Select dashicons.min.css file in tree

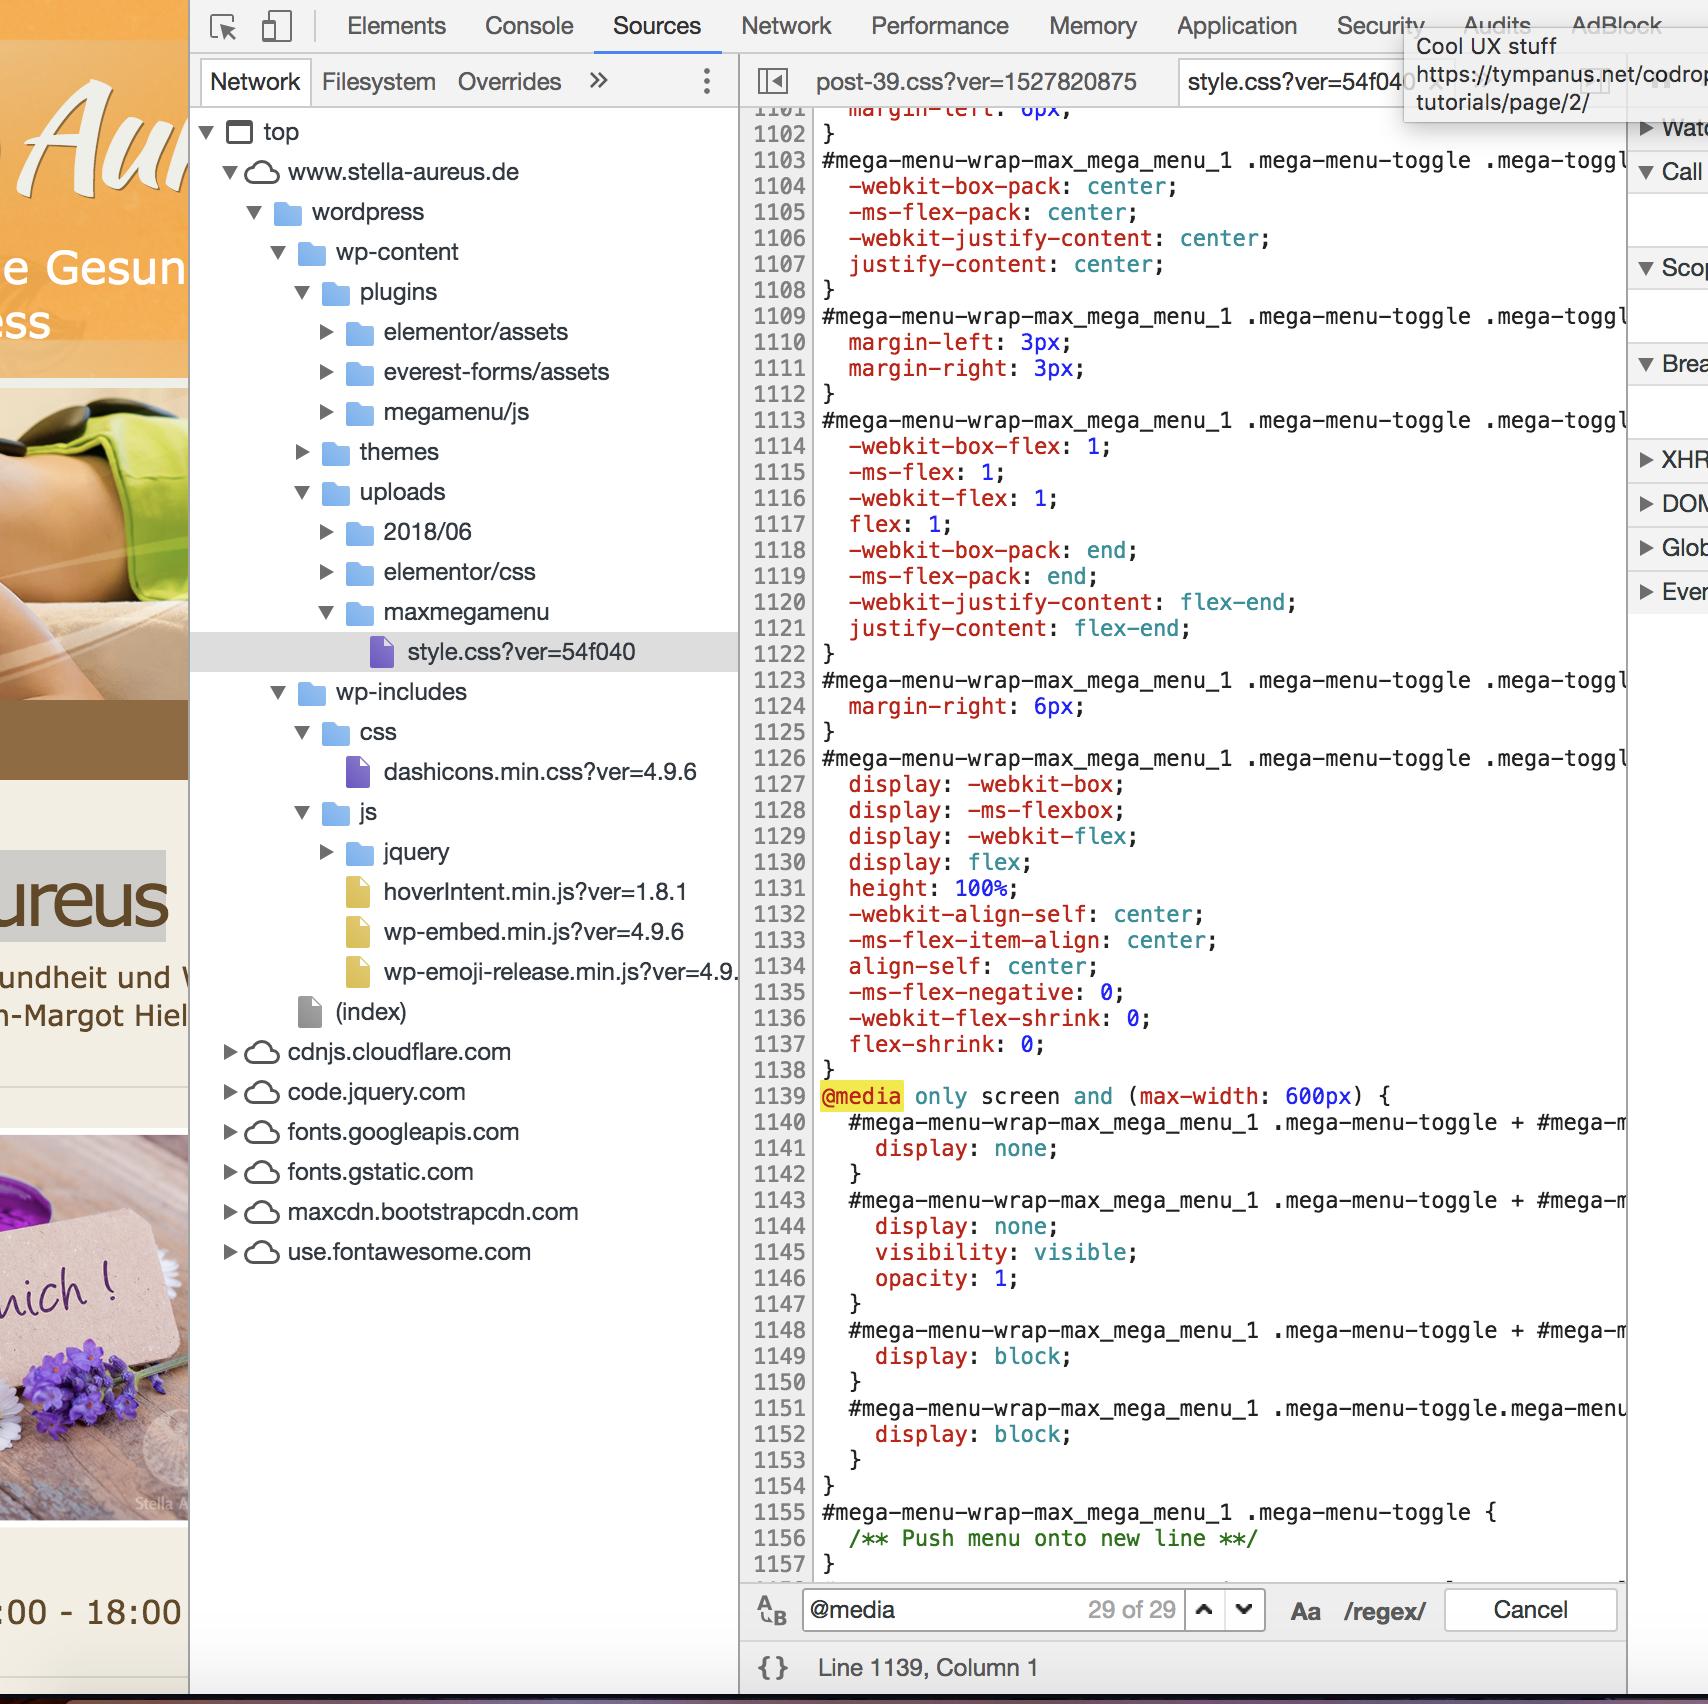click(539, 772)
